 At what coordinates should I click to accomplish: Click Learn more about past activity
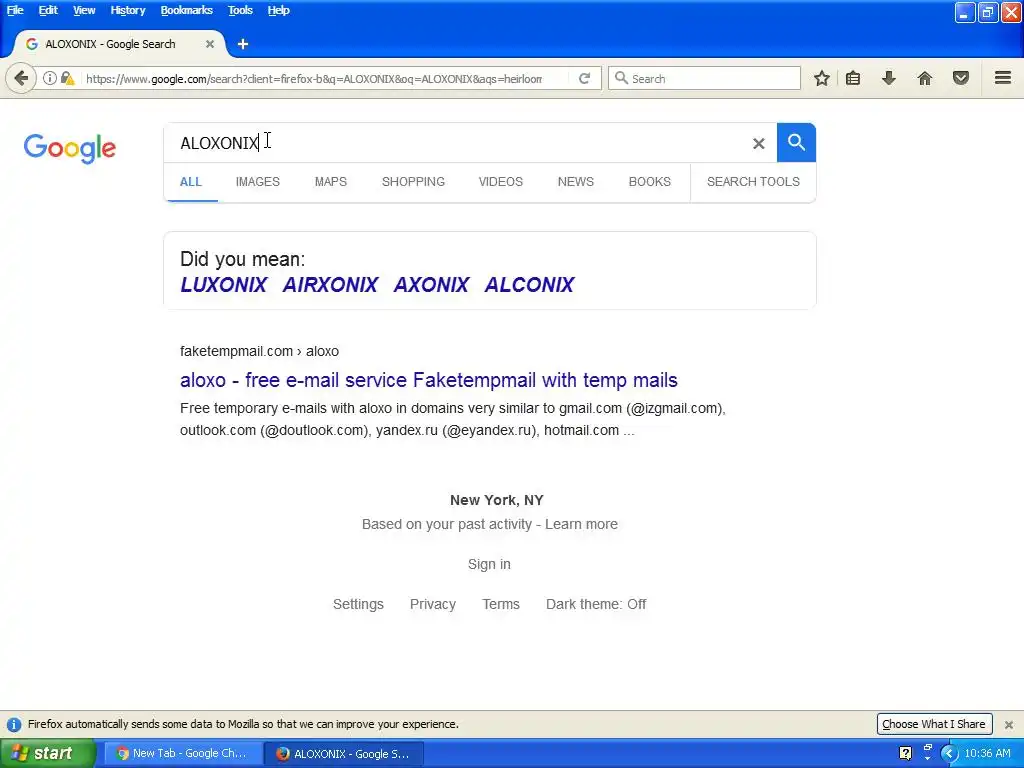click(581, 524)
